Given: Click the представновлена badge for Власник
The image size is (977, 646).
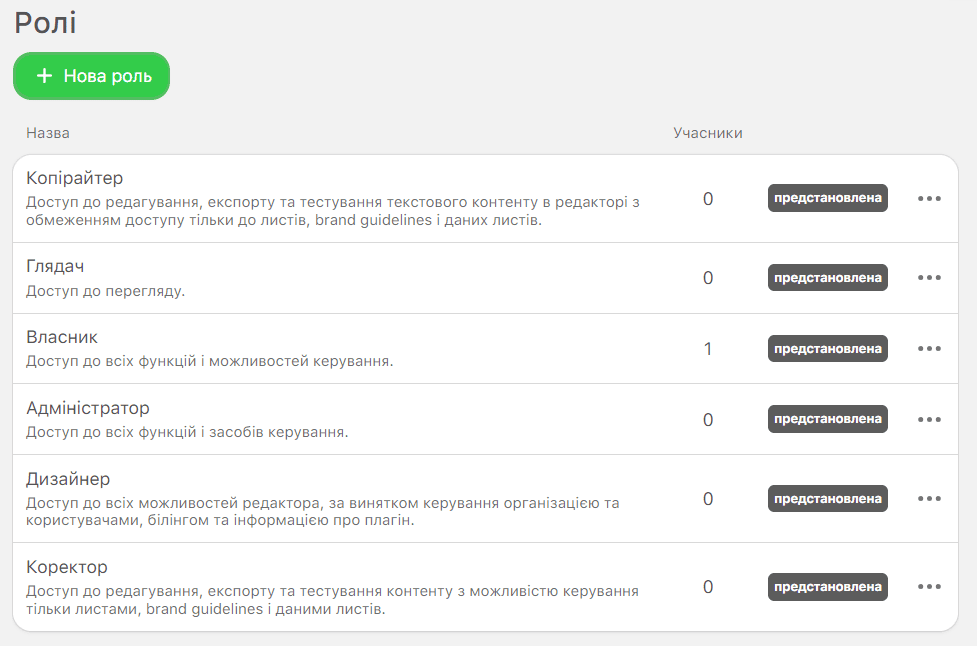Looking at the screenshot, I should (x=827, y=348).
